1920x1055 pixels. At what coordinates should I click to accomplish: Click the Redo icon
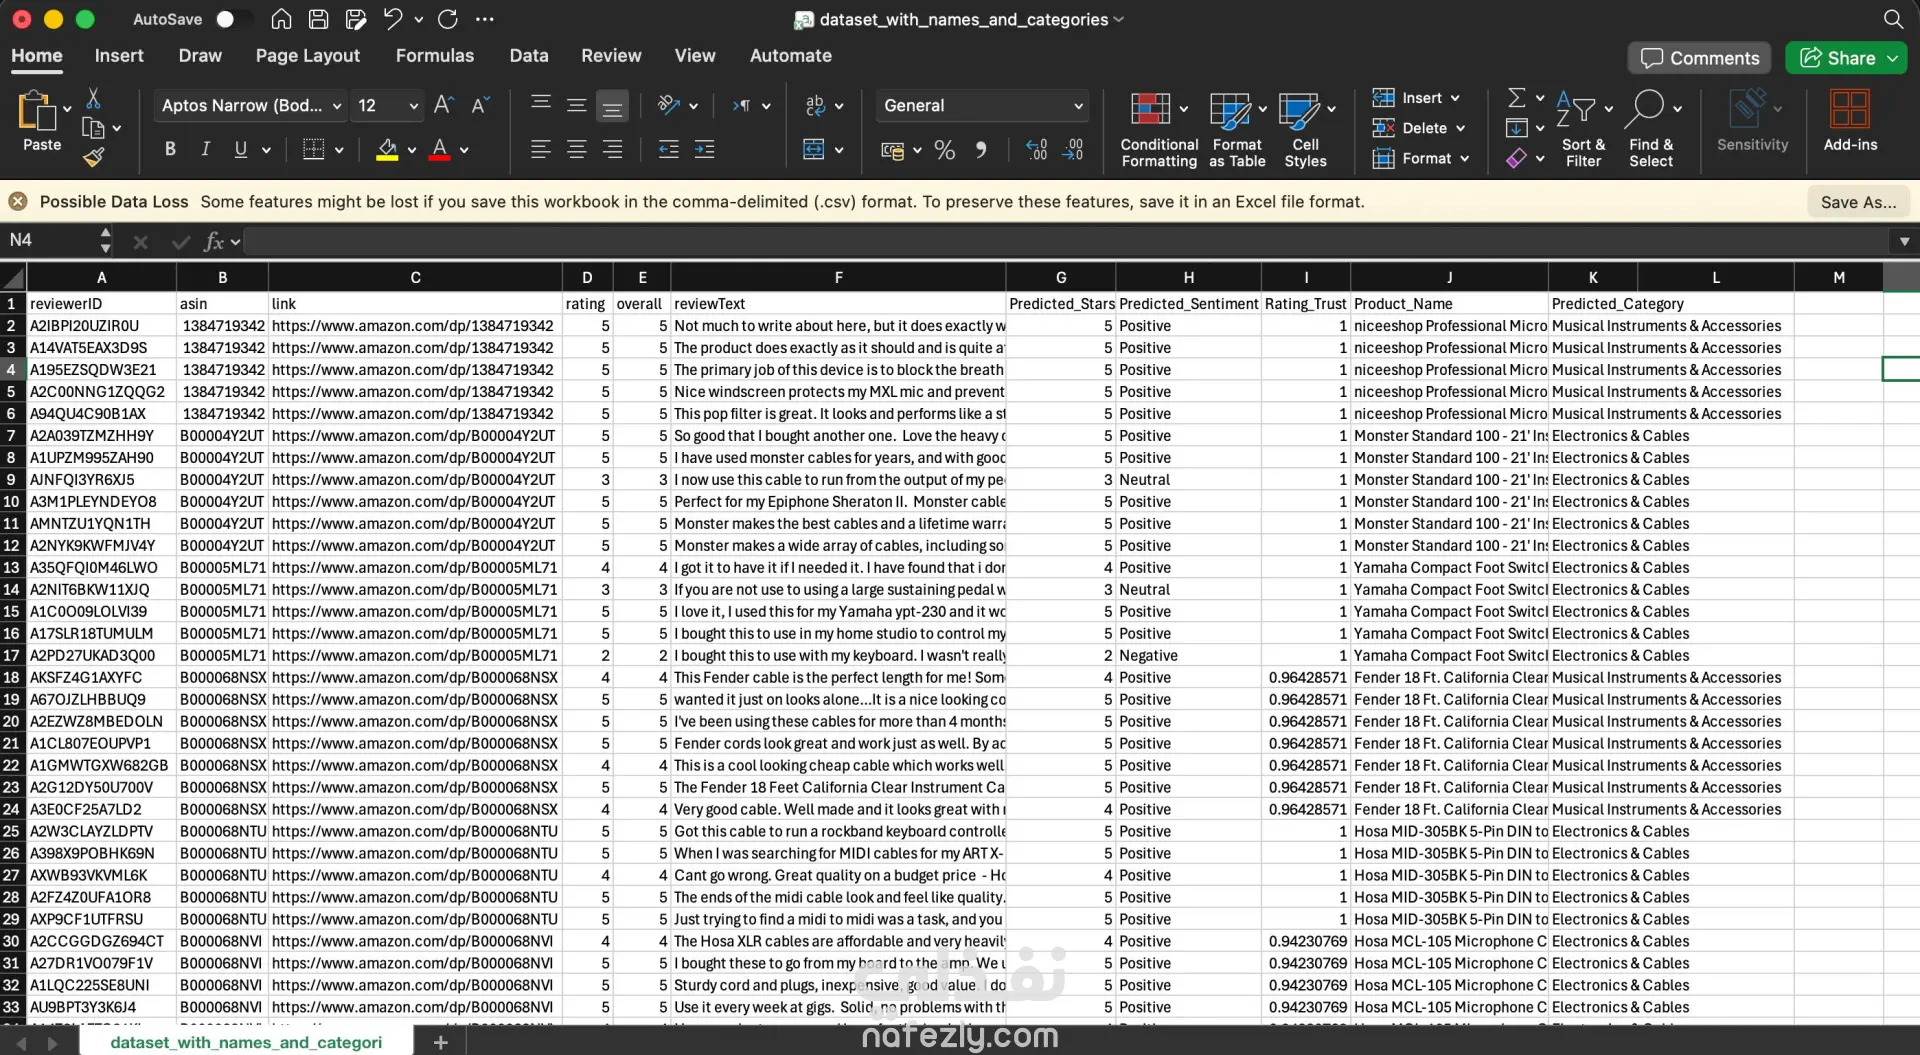point(448,19)
